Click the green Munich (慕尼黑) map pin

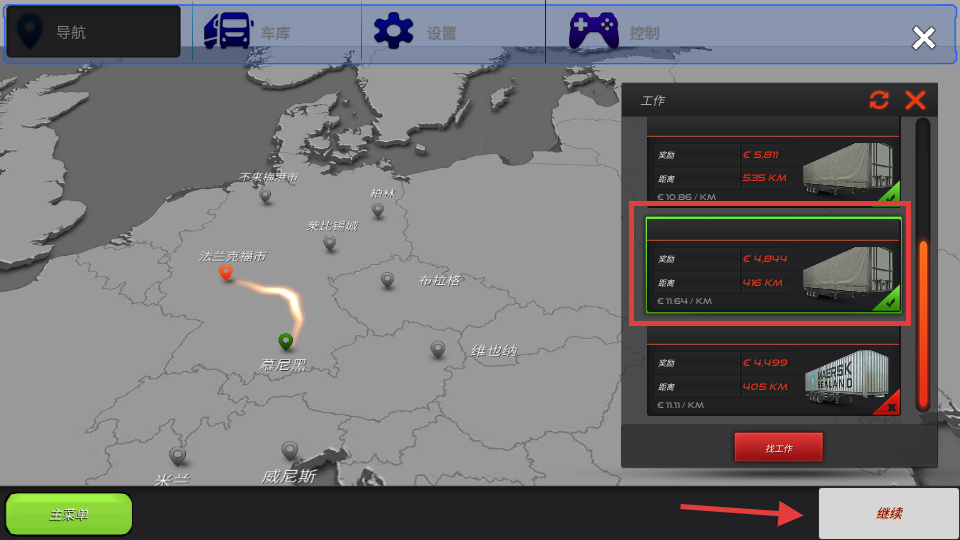click(x=286, y=342)
